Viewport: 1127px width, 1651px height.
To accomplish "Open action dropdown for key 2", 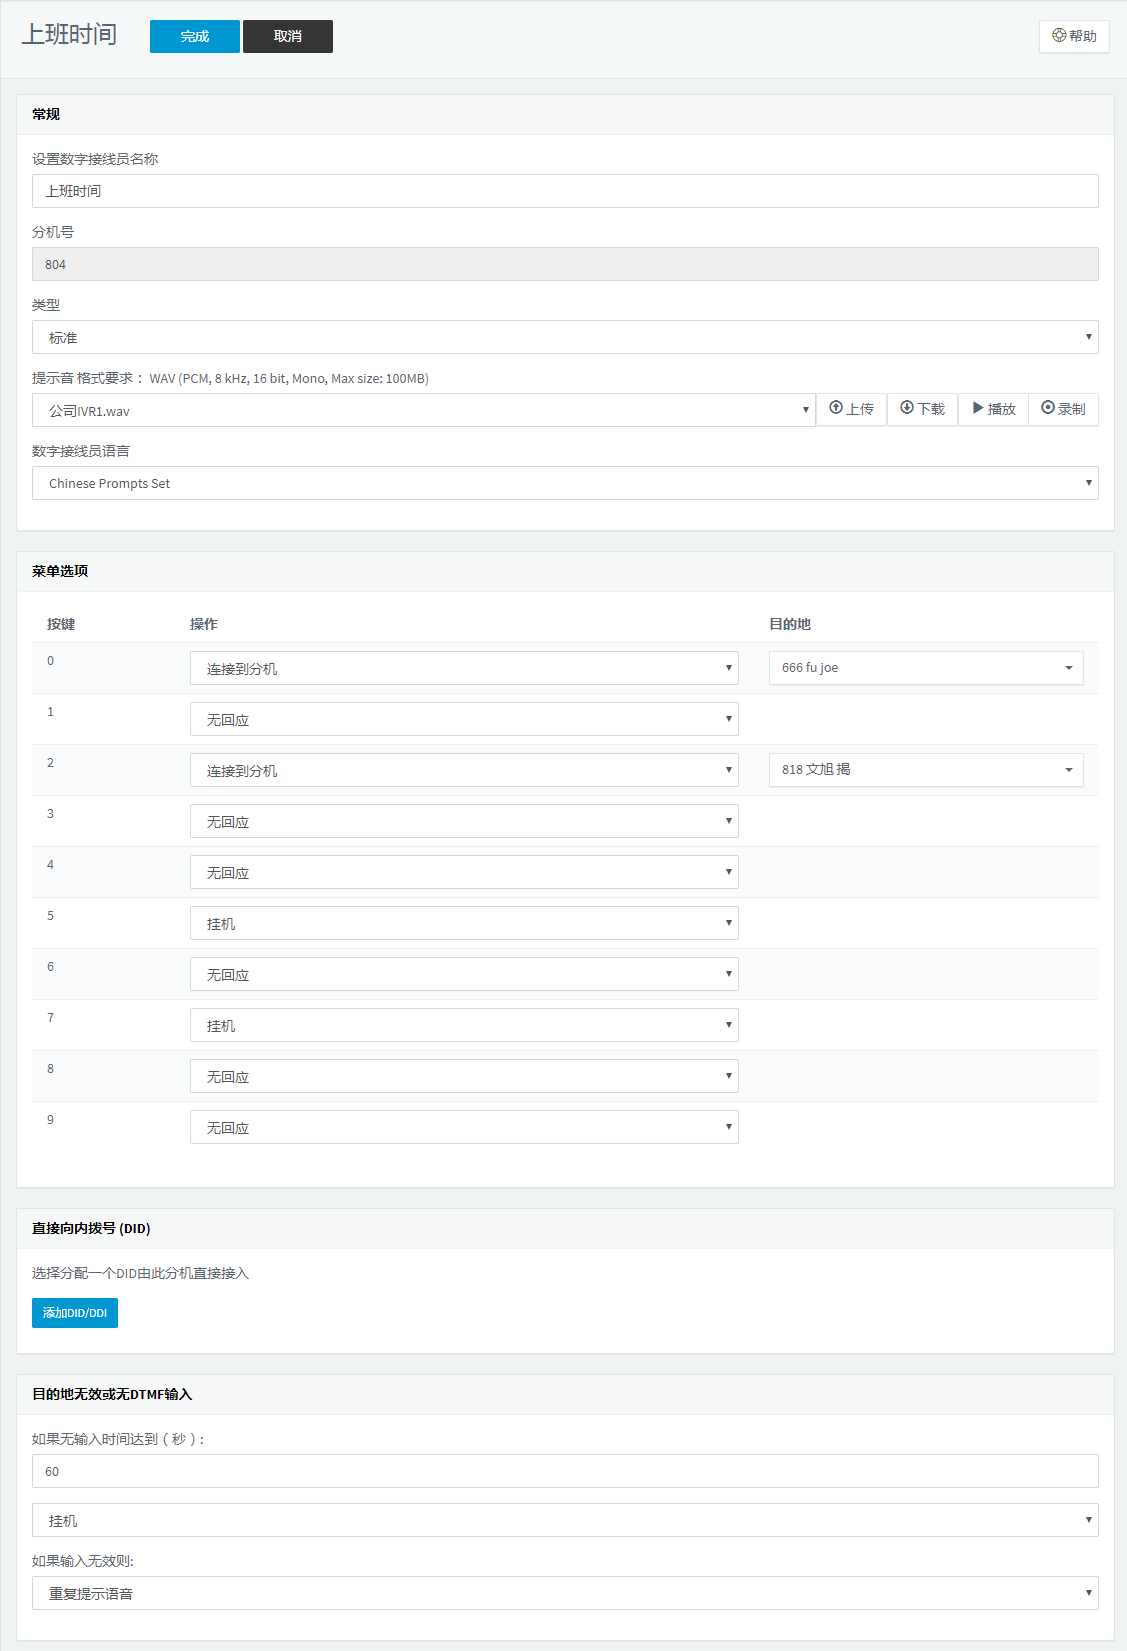I will click(464, 770).
